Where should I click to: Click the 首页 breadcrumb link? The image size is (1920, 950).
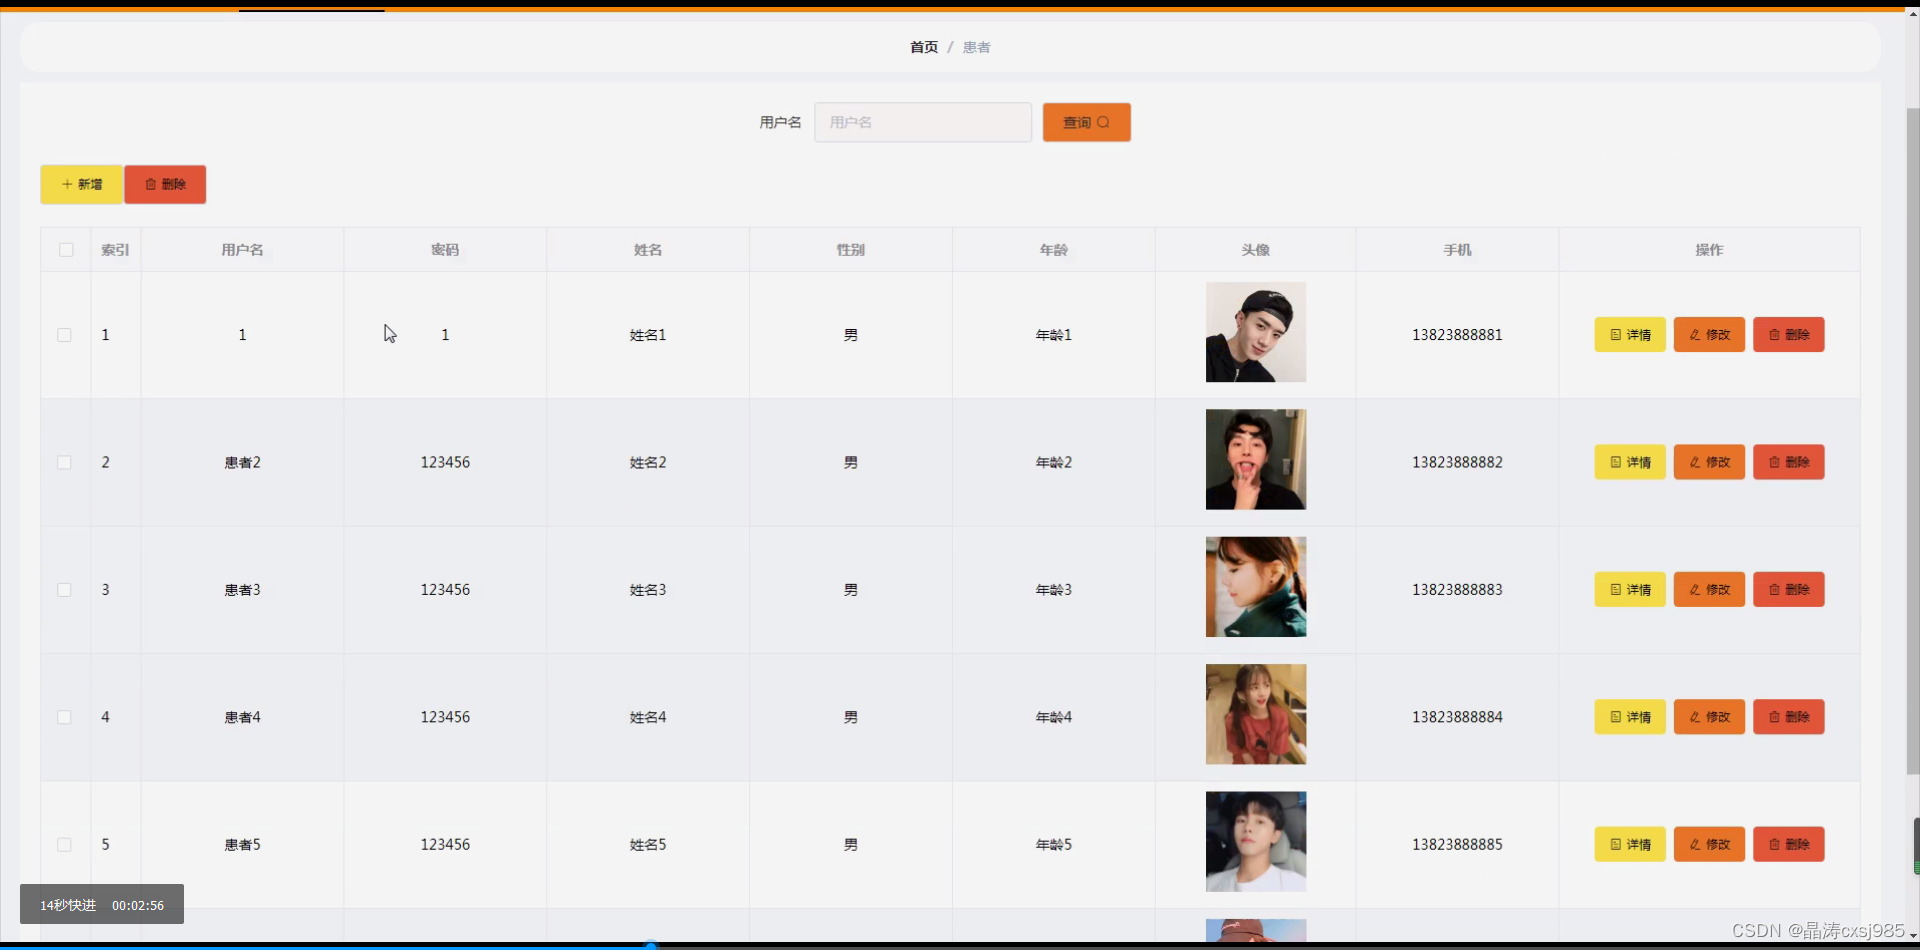[924, 47]
